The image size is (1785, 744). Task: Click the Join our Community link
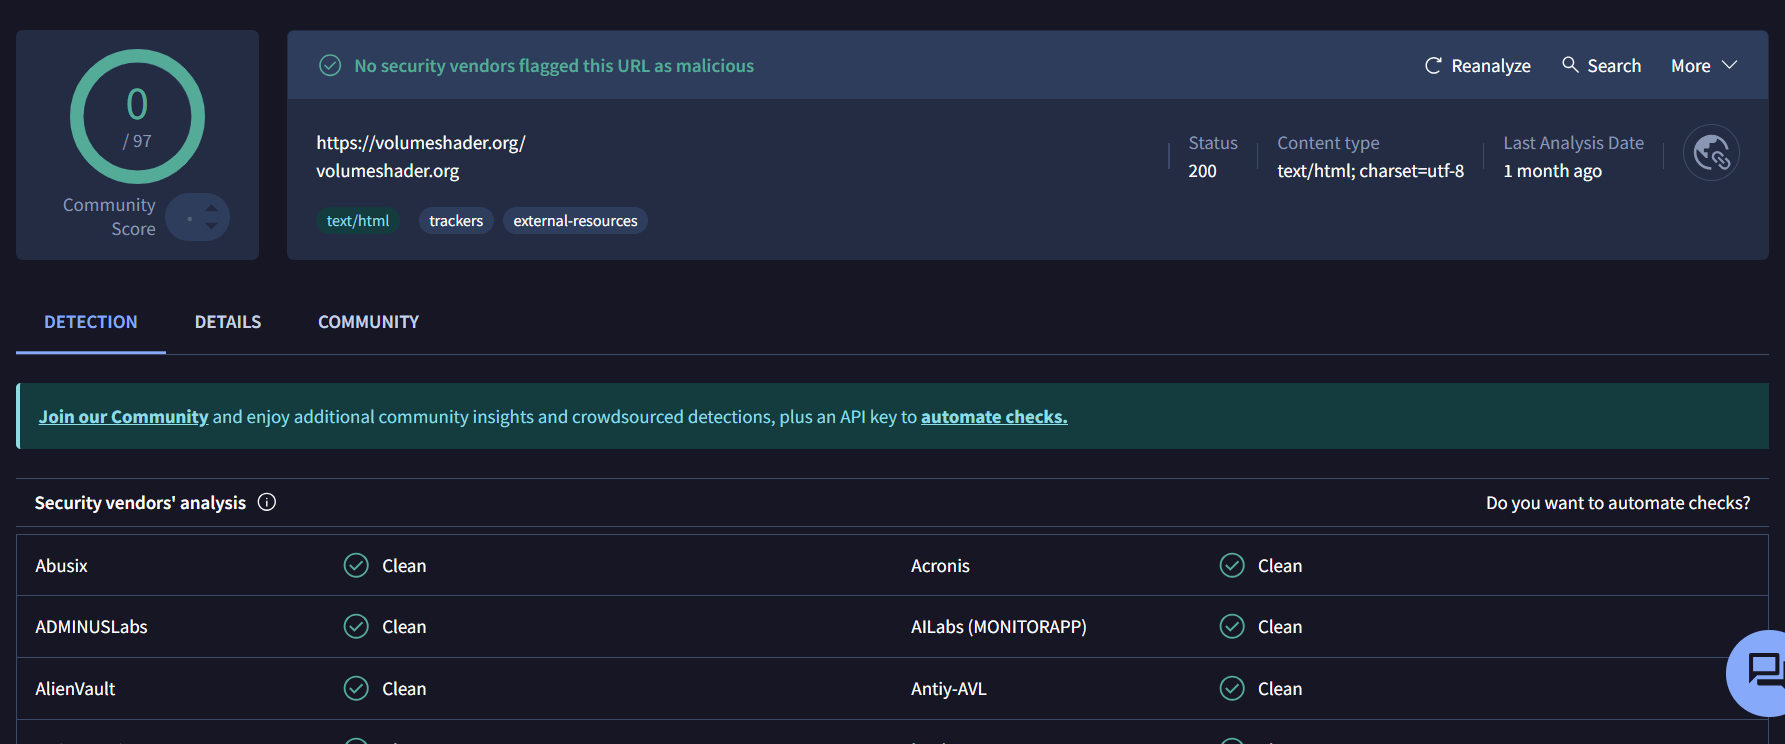pos(123,417)
